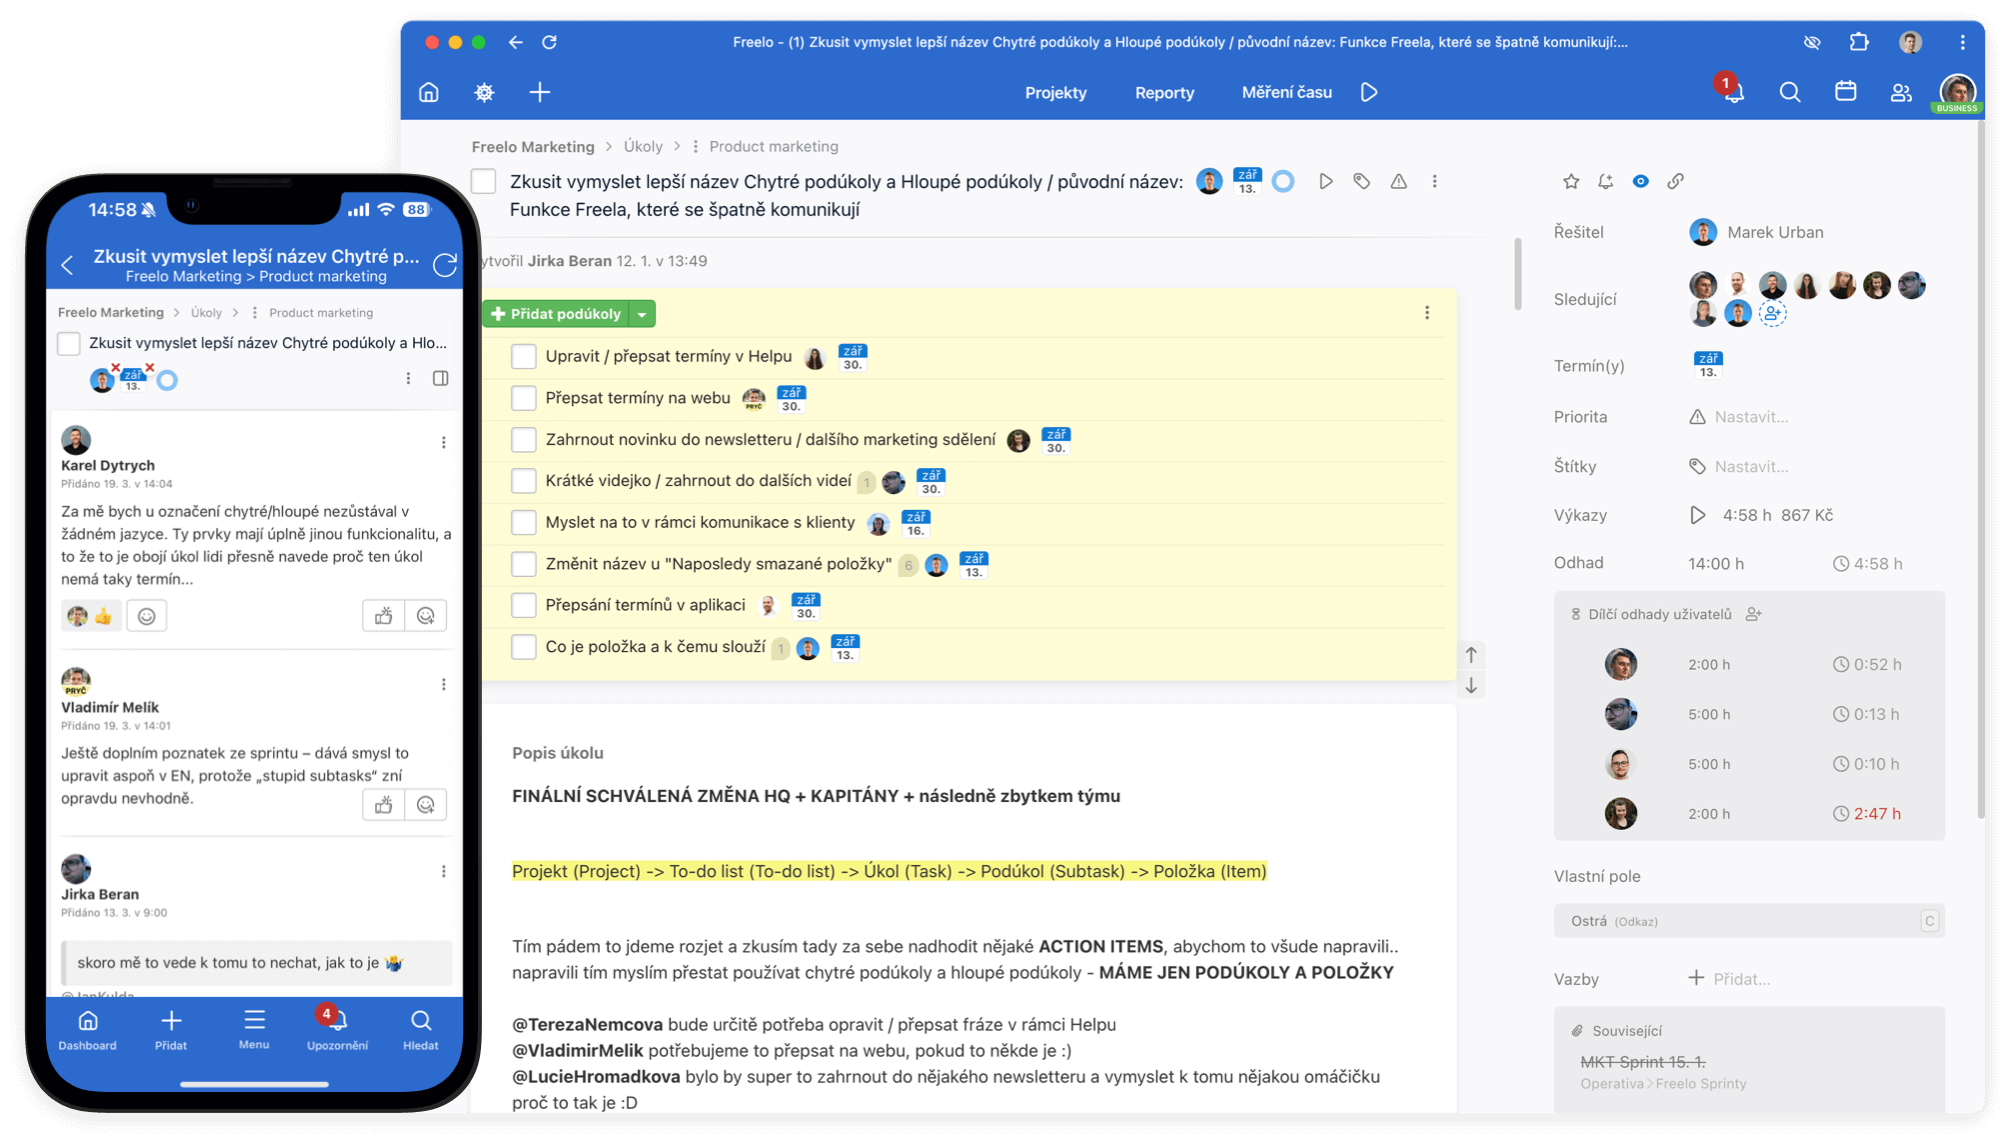Check 'Zahrnout novinku do newsletteru' subtask

pos(524,439)
